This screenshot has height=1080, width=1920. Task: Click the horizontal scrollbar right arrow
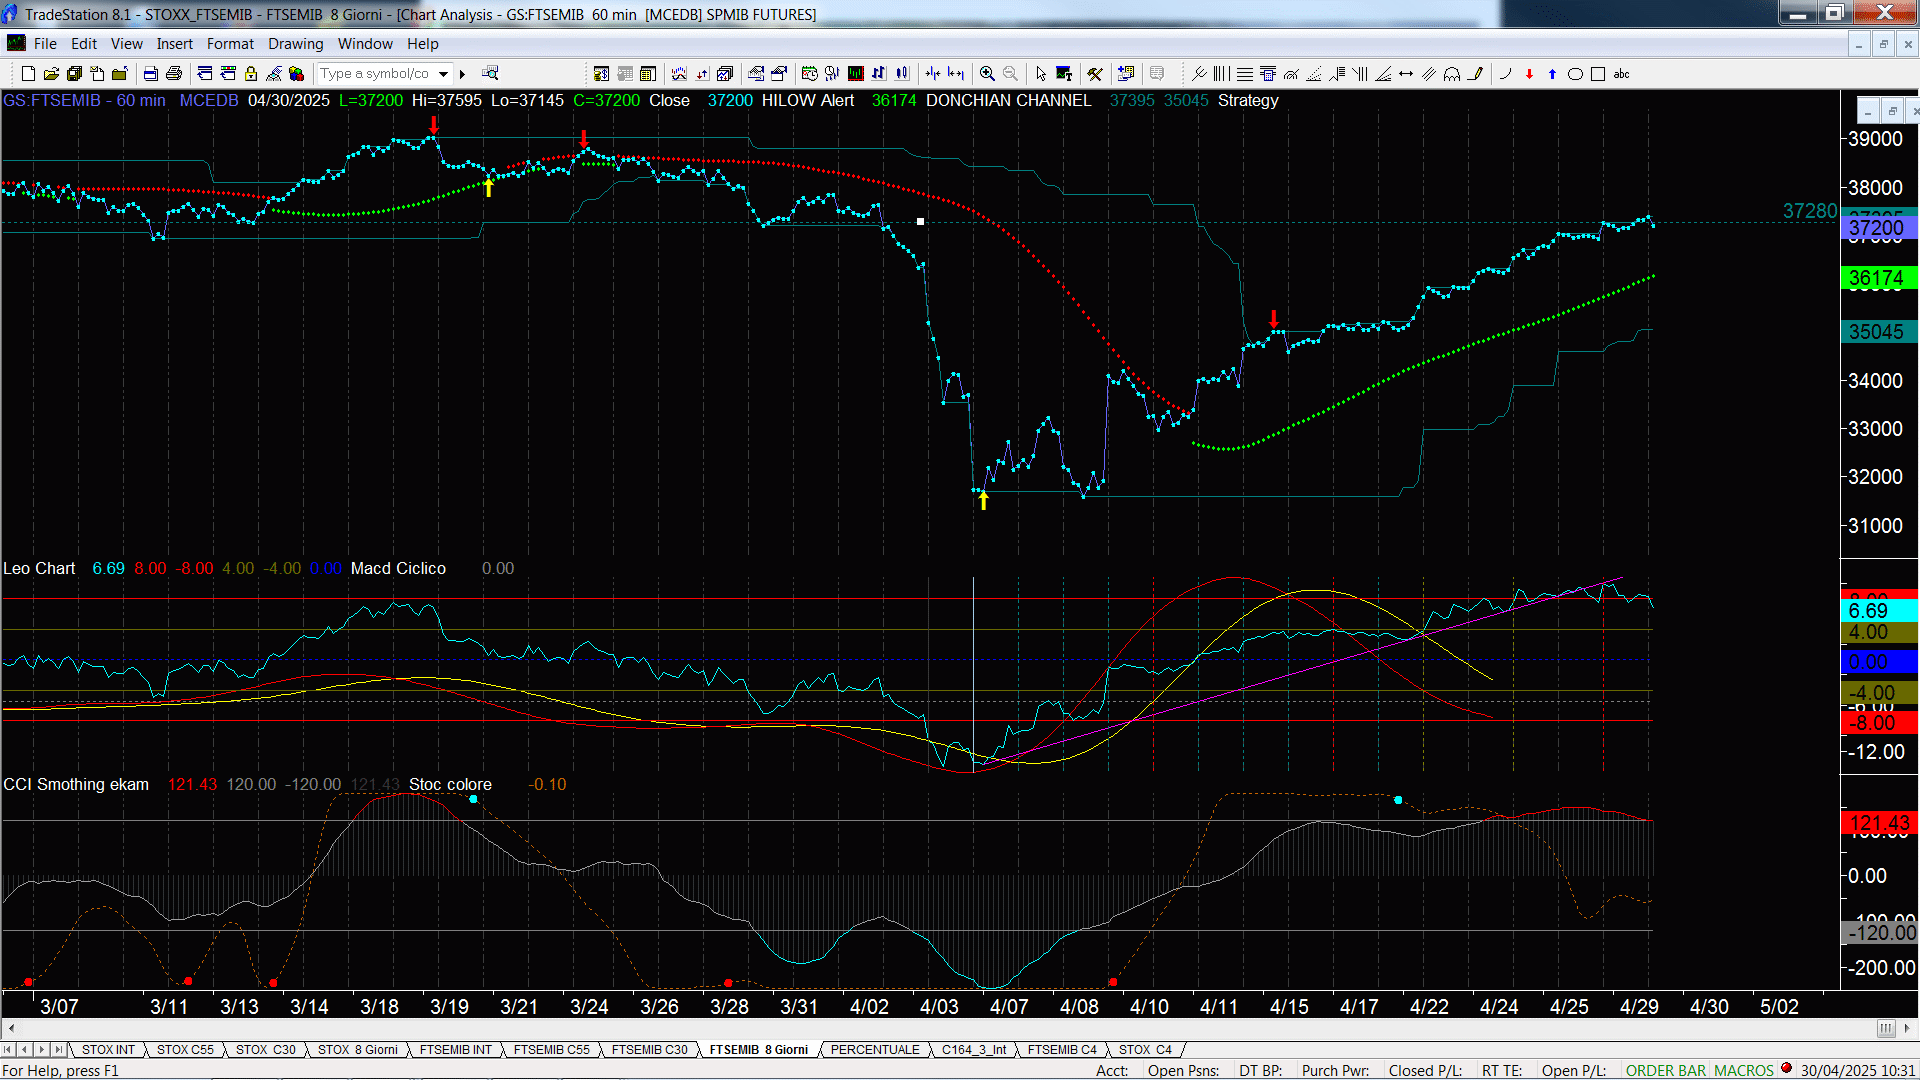1908,1028
